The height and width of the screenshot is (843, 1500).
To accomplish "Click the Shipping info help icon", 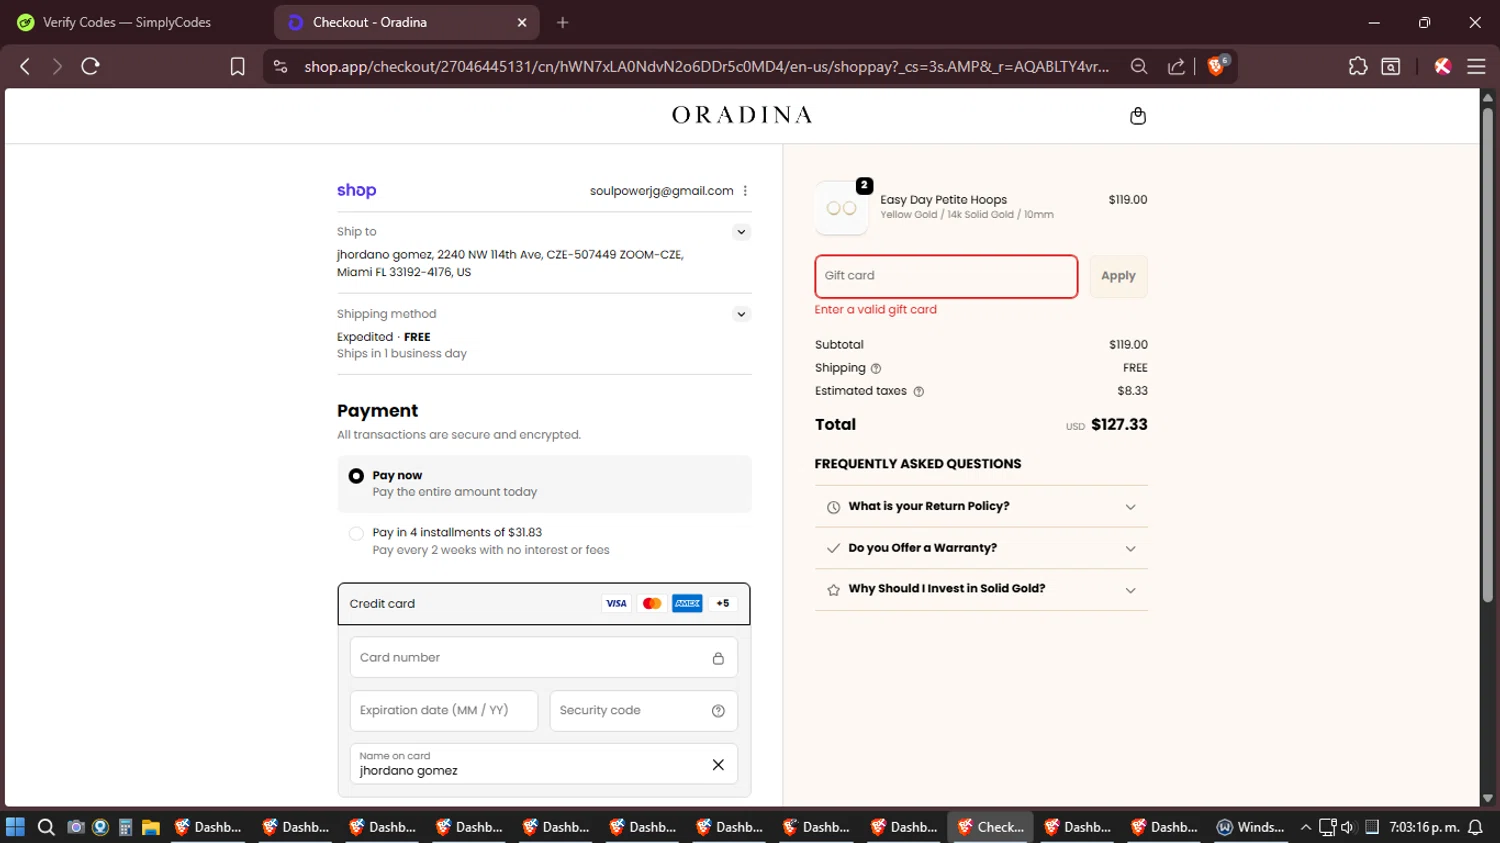I will pos(876,368).
